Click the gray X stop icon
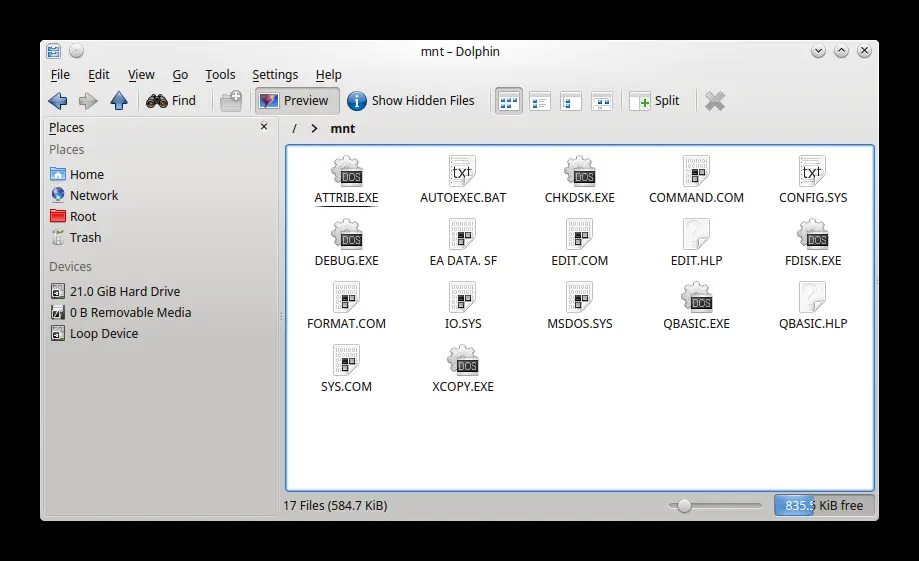This screenshot has height=561, width=919. 715,101
